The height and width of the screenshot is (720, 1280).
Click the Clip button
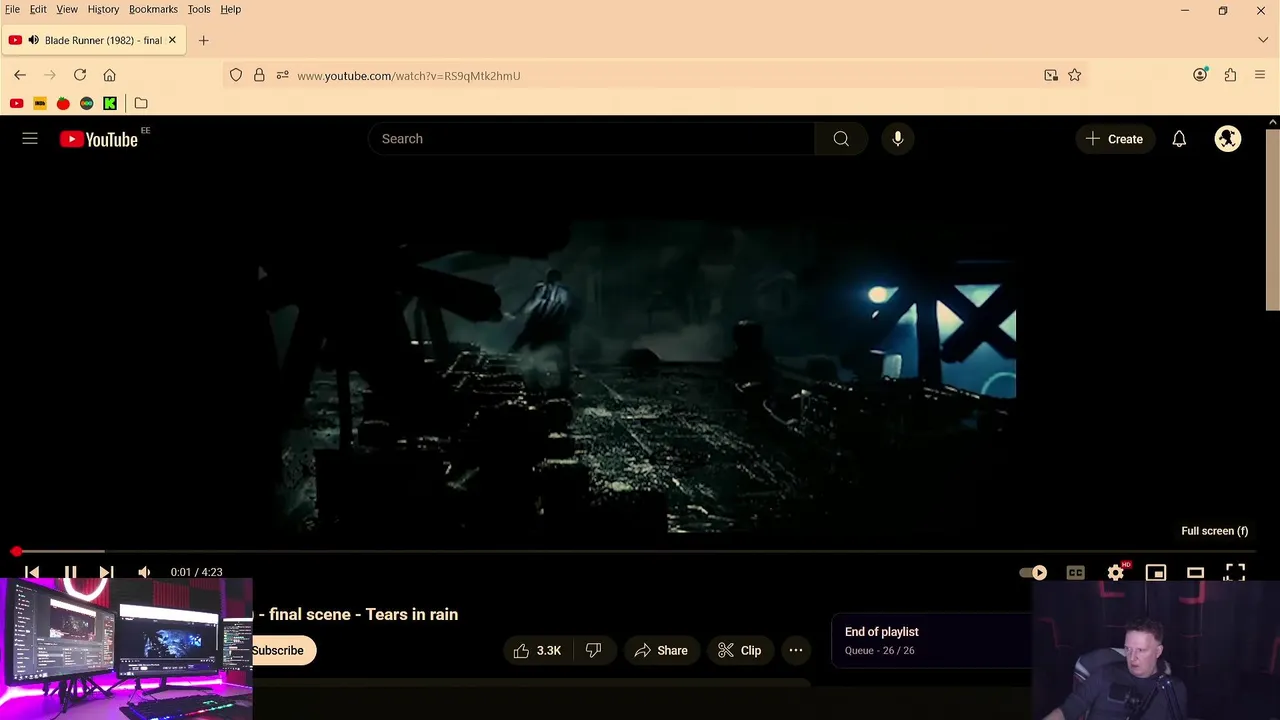(x=740, y=650)
